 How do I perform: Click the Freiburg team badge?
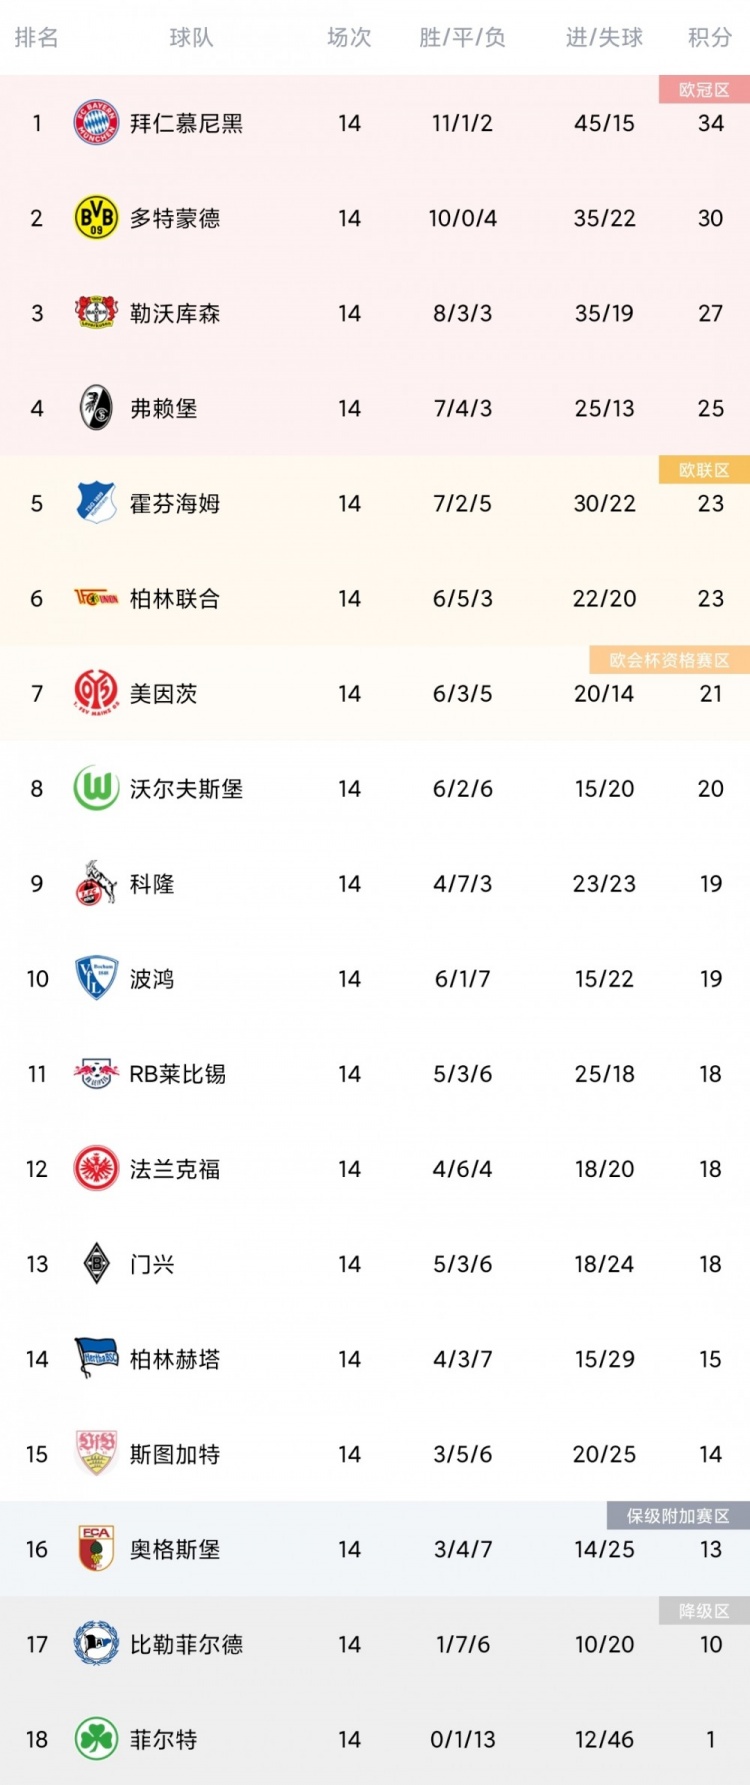pyautogui.click(x=96, y=408)
